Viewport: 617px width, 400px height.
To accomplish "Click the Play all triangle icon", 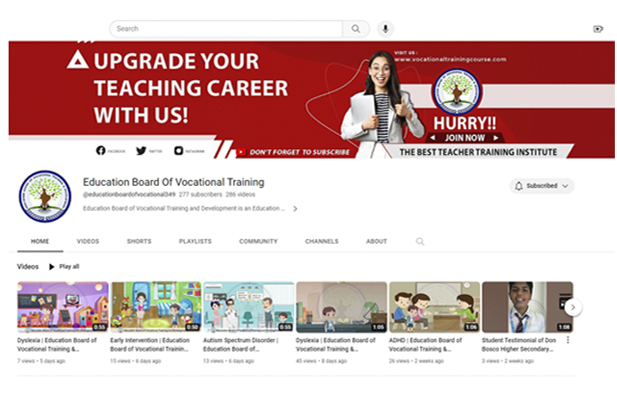I will (x=52, y=267).
